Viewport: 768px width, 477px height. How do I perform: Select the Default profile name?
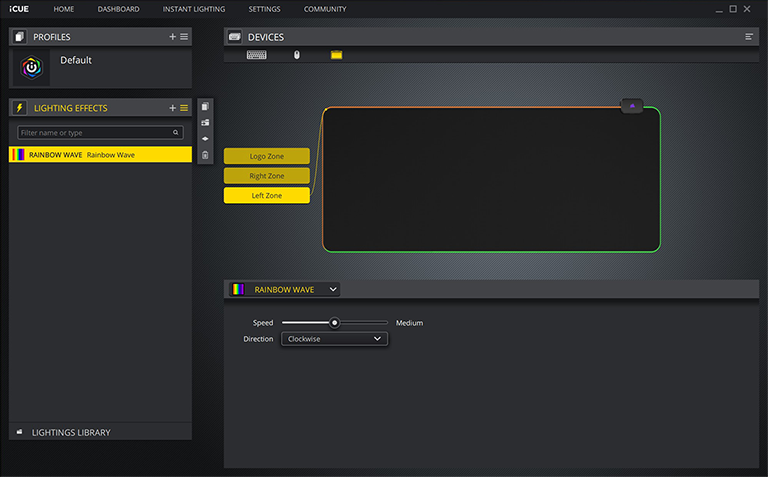(x=76, y=60)
